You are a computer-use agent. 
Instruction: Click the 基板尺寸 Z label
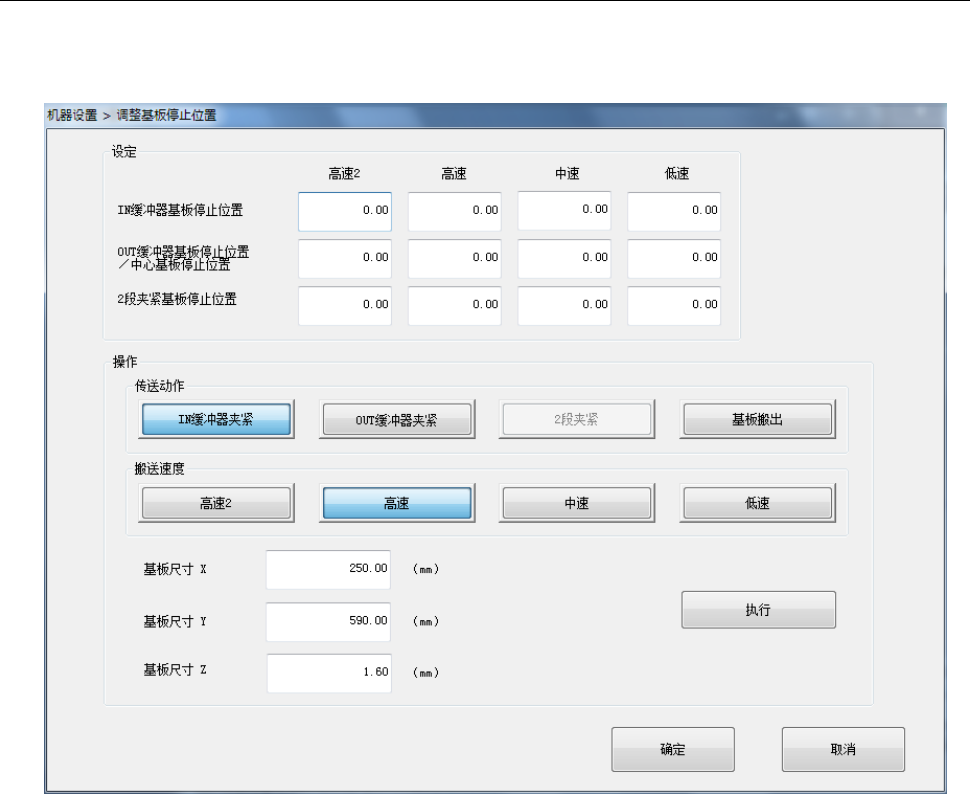[x=175, y=670]
